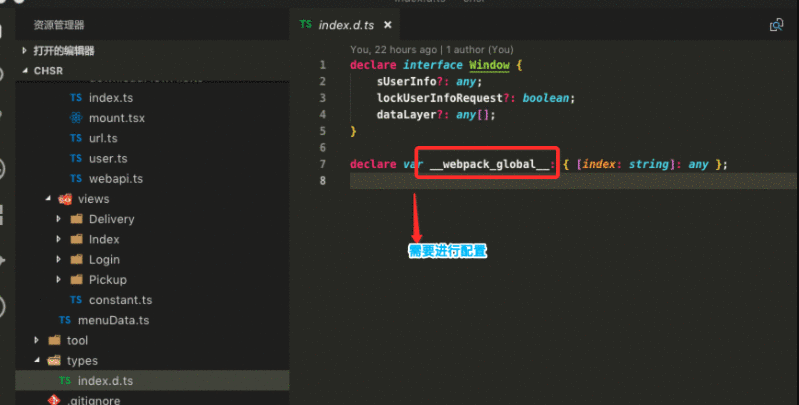Open the .gitignore file

[94, 400]
